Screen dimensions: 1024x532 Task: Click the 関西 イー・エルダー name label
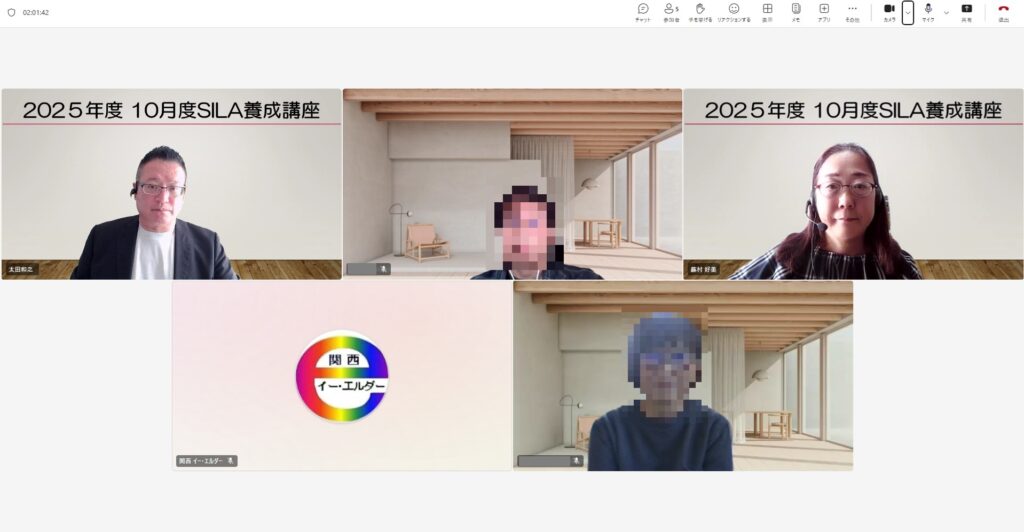point(201,461)
